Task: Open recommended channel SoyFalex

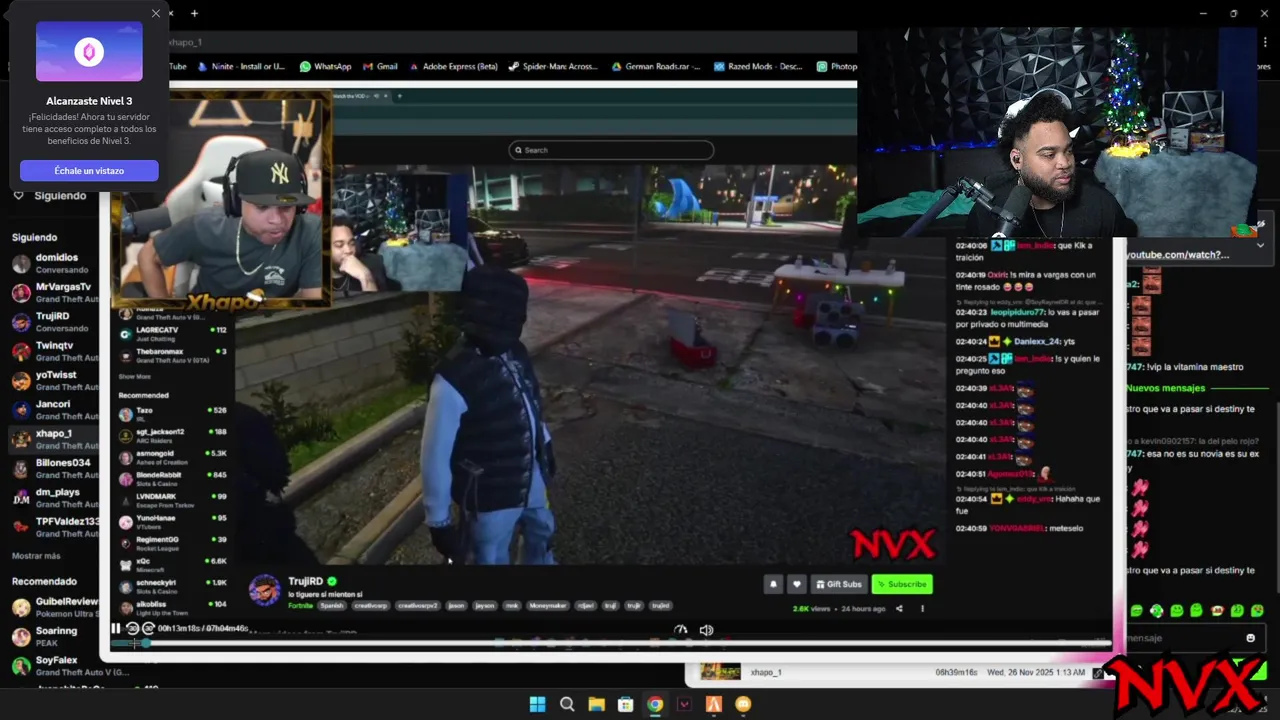Action: pyautogui.click(x=56, y=665)
